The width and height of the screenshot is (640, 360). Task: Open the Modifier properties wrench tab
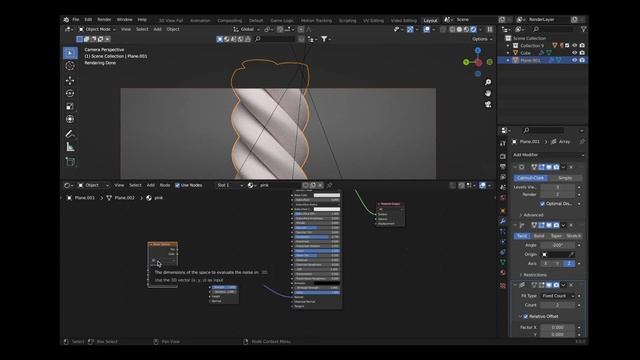click(503, 221)
